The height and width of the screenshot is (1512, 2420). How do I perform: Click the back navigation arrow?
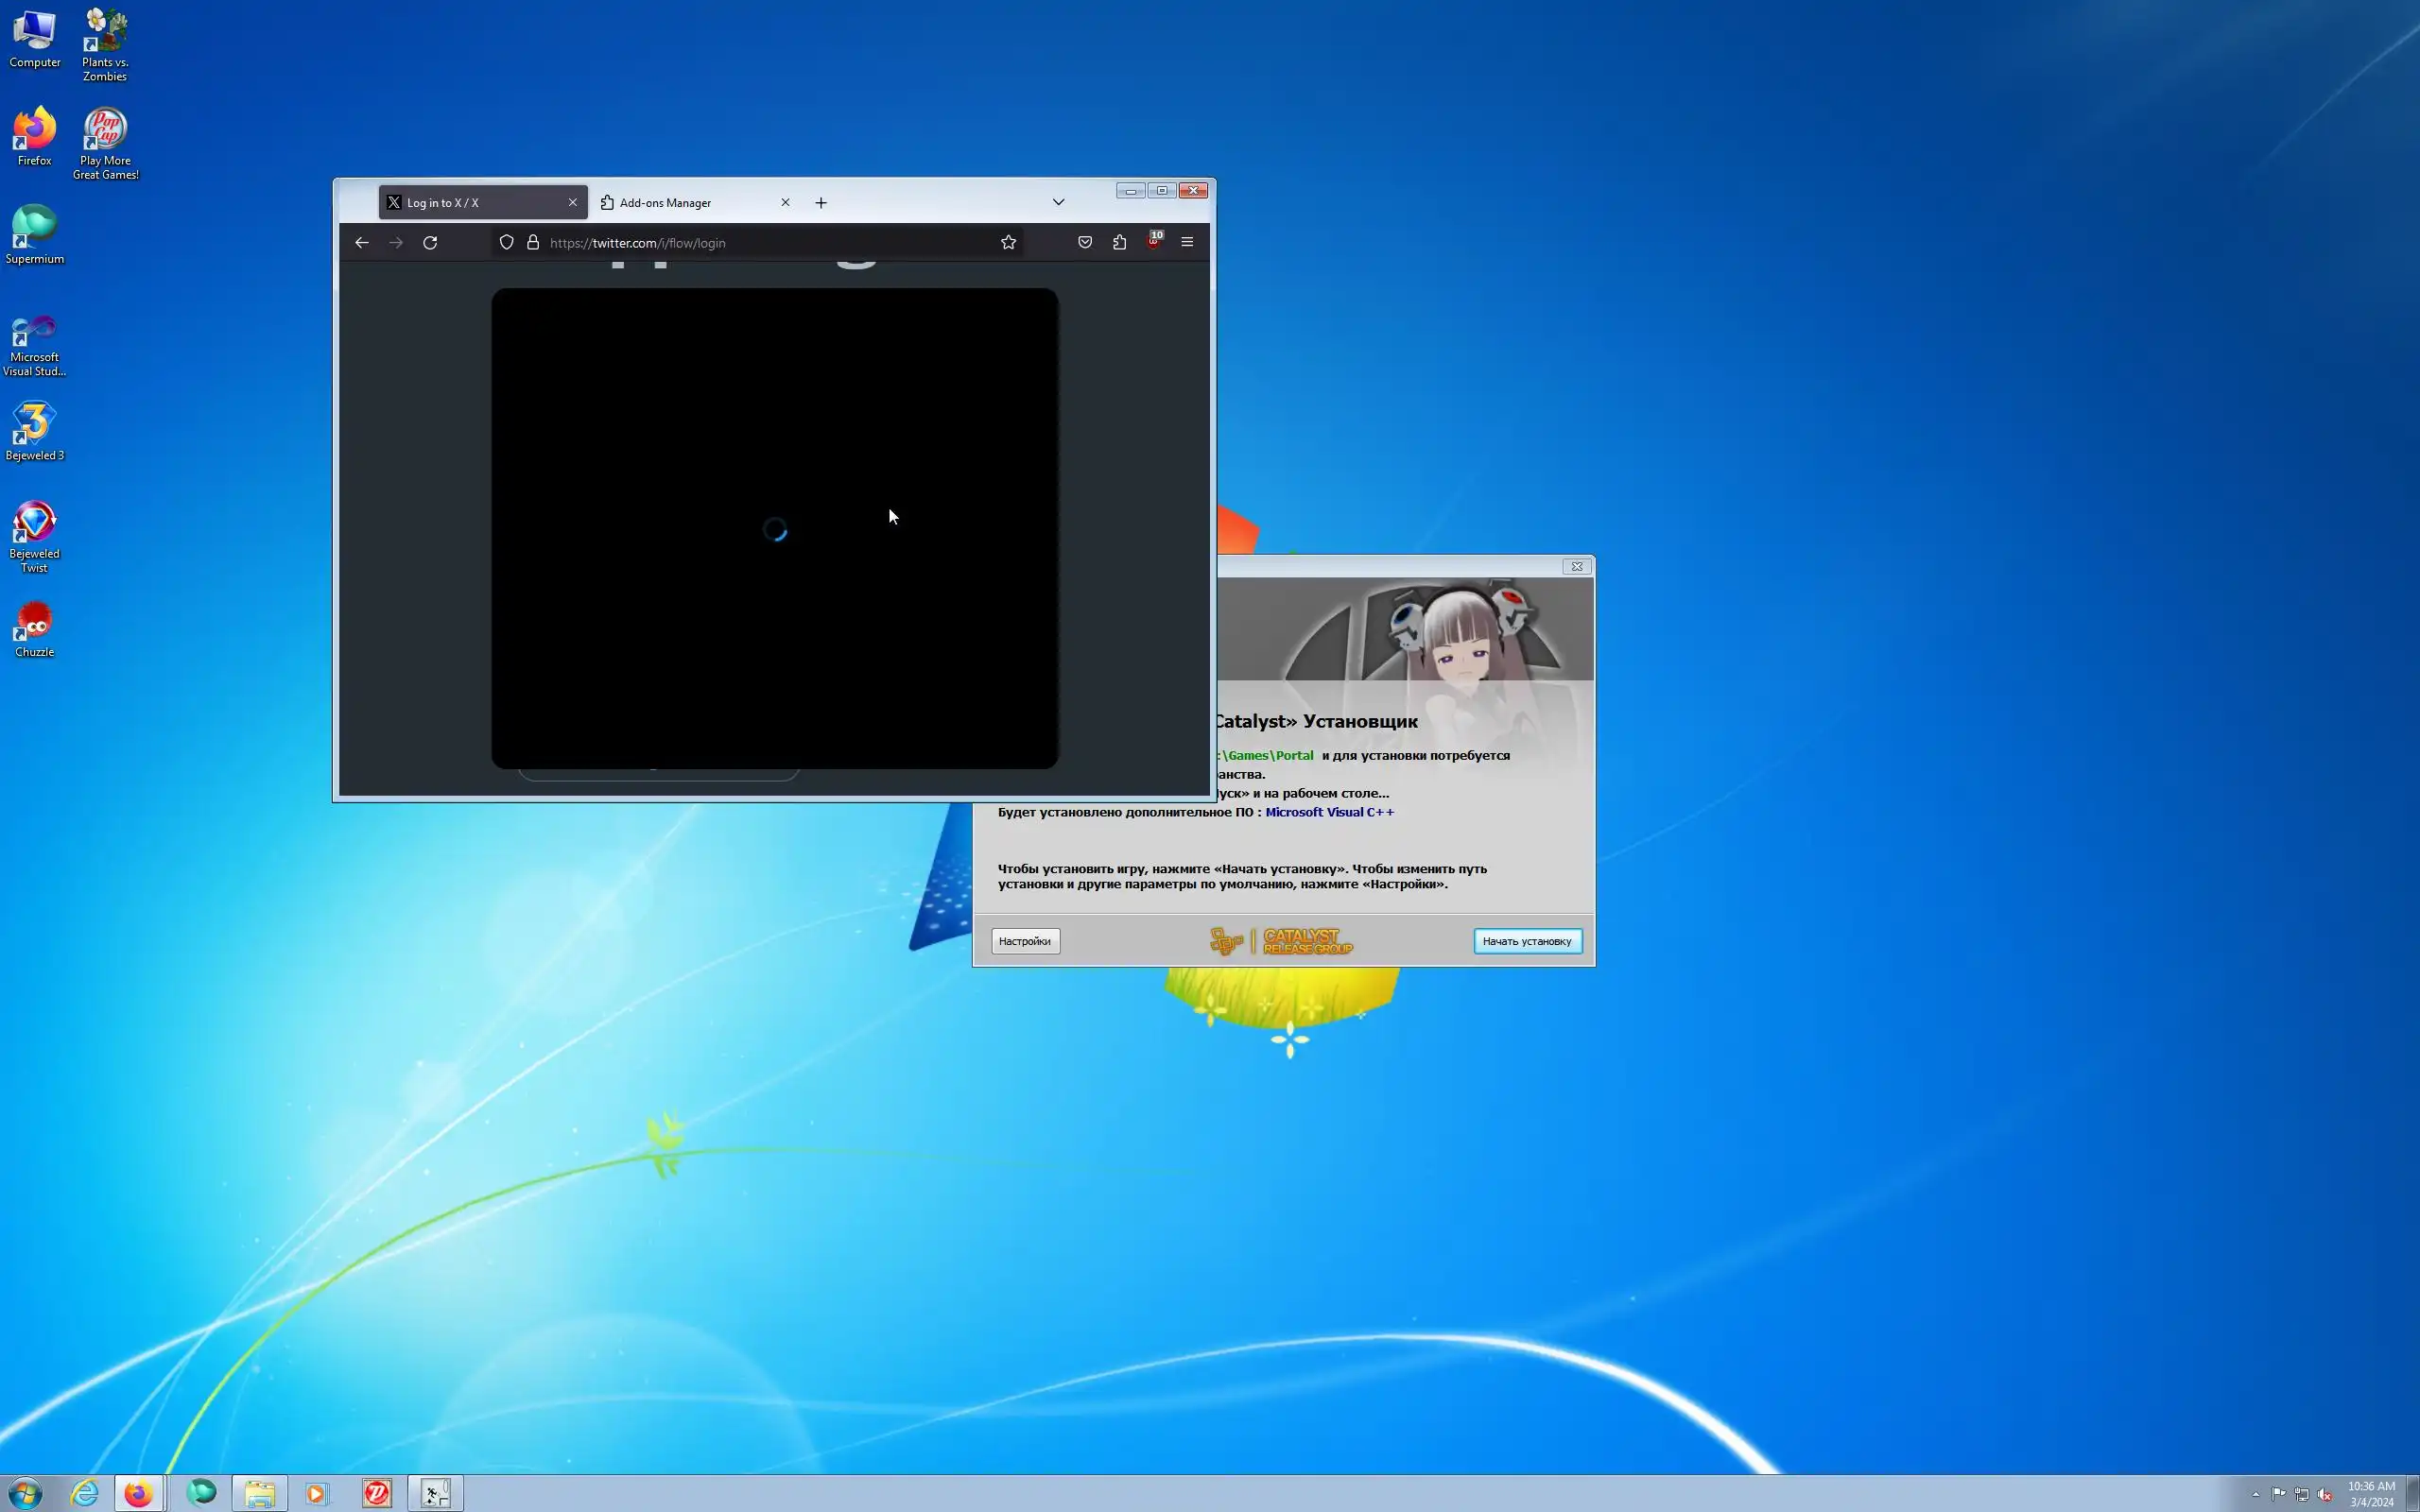click(362, 243)
